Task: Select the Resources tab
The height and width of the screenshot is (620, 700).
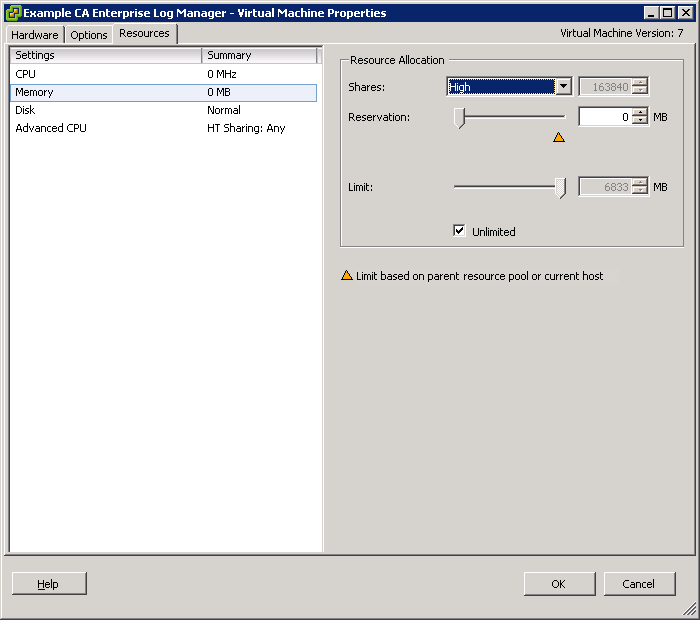Action: tap(144, 34)
